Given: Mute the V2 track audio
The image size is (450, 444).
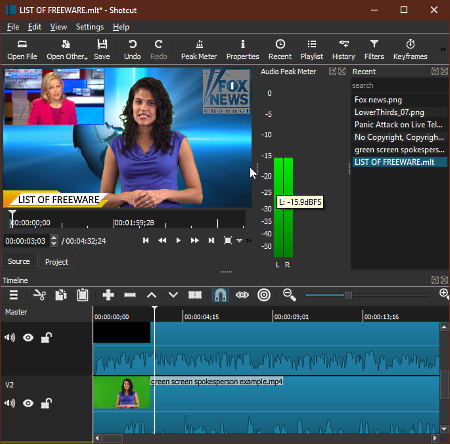Looking at the screenshot, I should pyautogui.click(x=10, y=403).
